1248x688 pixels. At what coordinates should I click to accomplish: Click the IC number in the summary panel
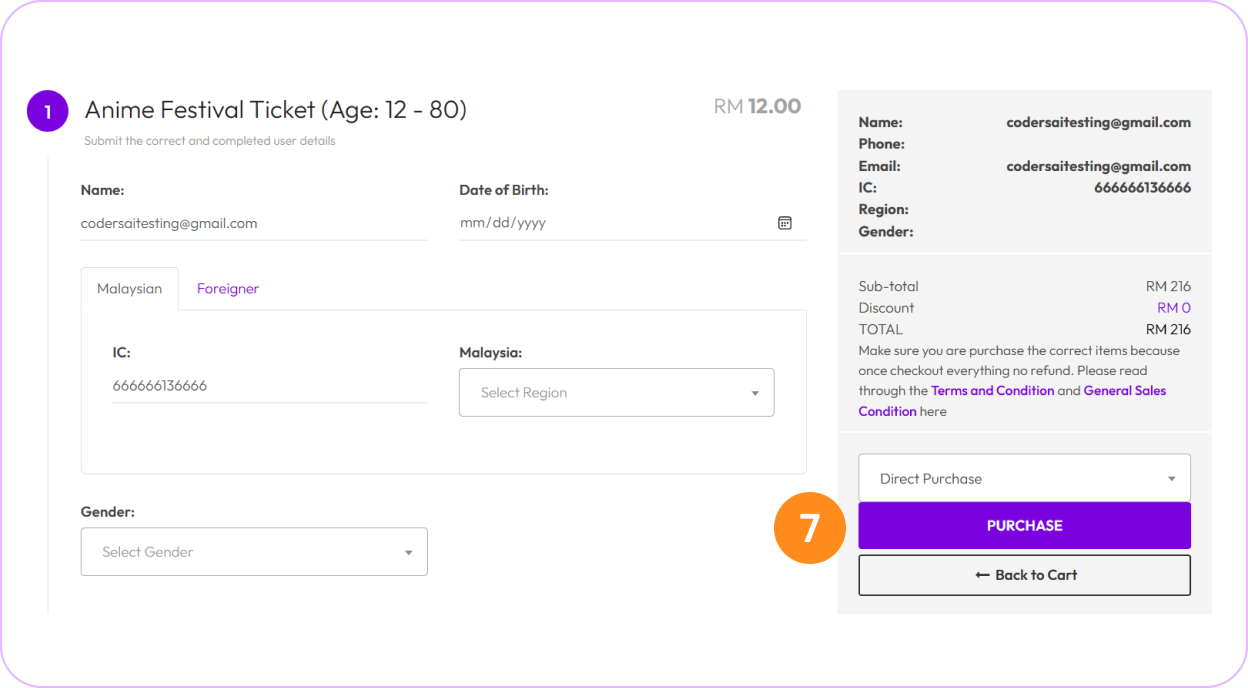tap(1142, 188)
